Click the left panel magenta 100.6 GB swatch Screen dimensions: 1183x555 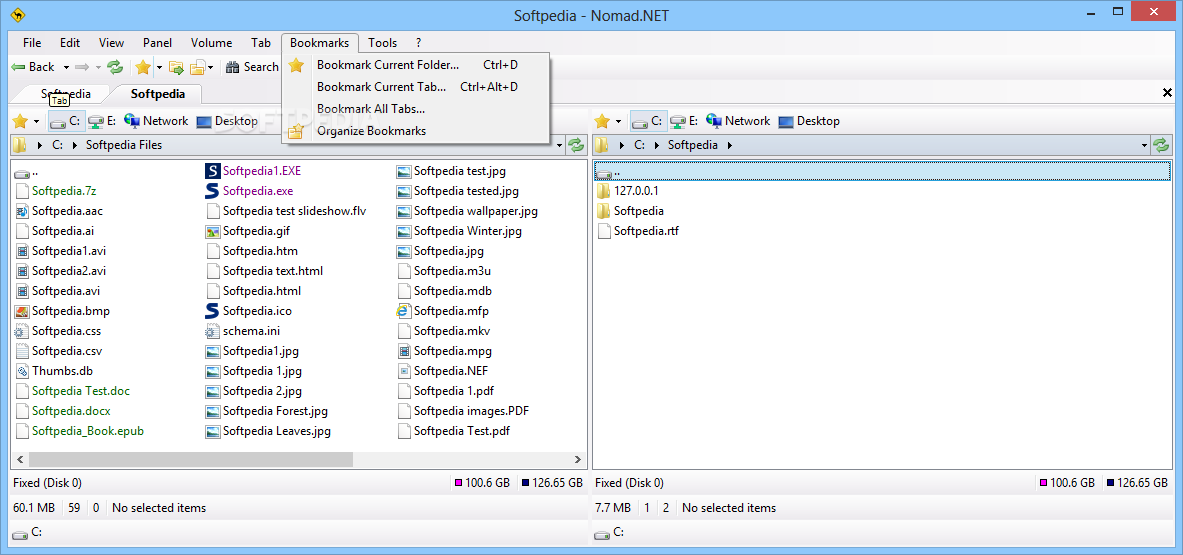[458, 483]
